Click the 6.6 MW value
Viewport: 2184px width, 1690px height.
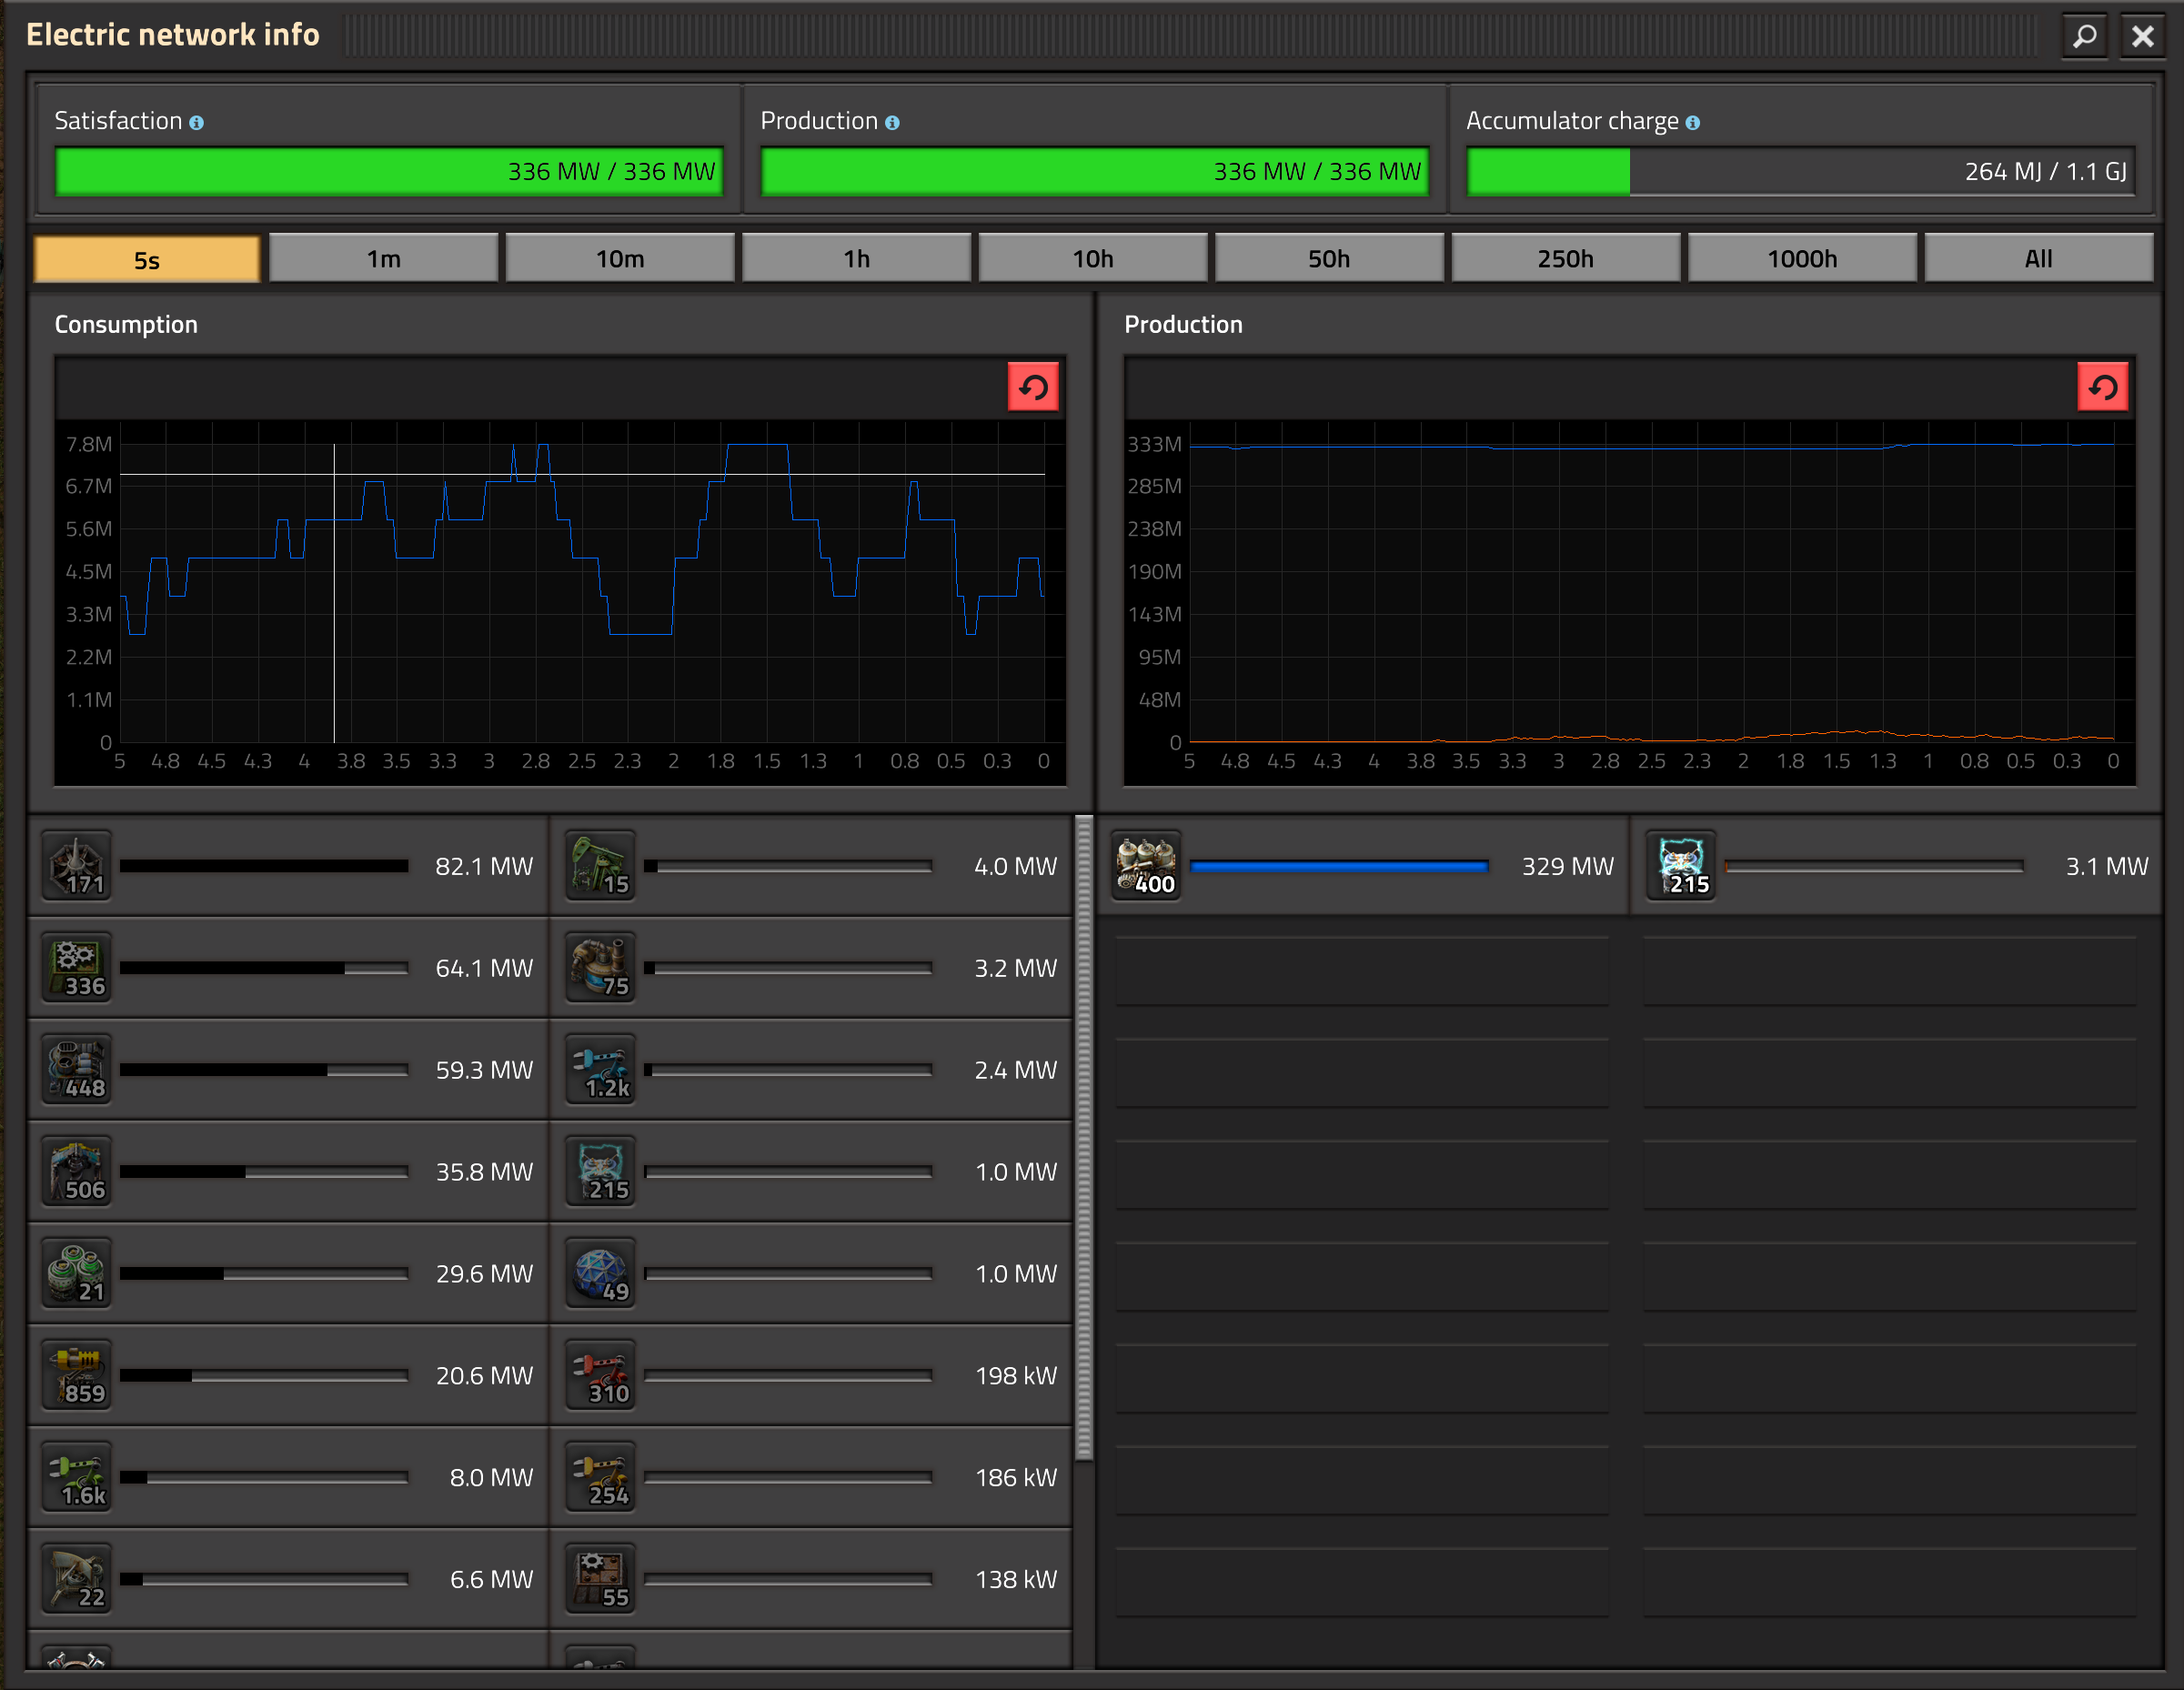pos(491,1581)
